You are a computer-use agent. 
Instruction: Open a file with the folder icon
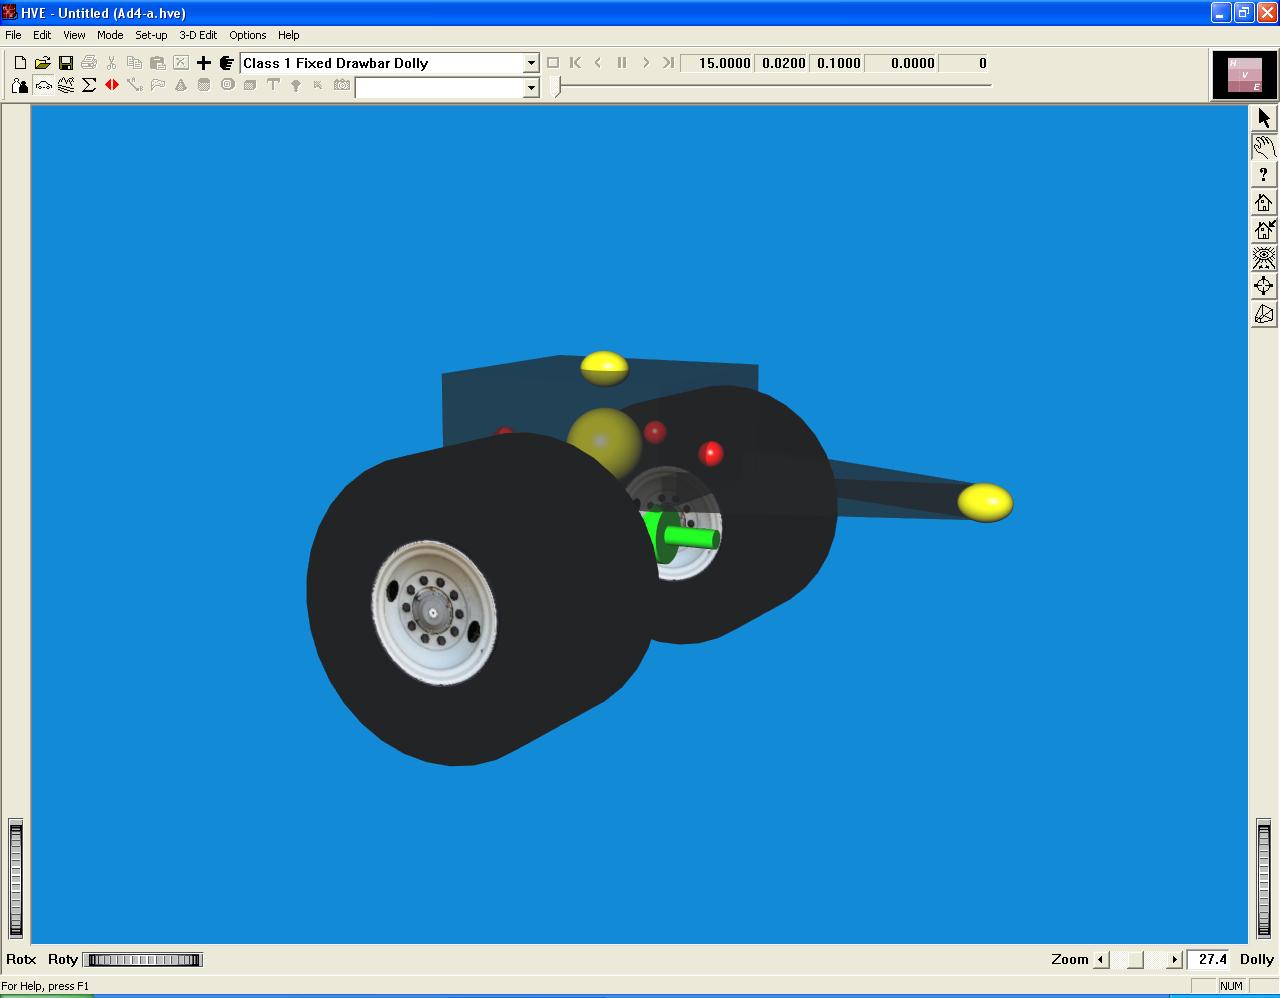[43, 63]
